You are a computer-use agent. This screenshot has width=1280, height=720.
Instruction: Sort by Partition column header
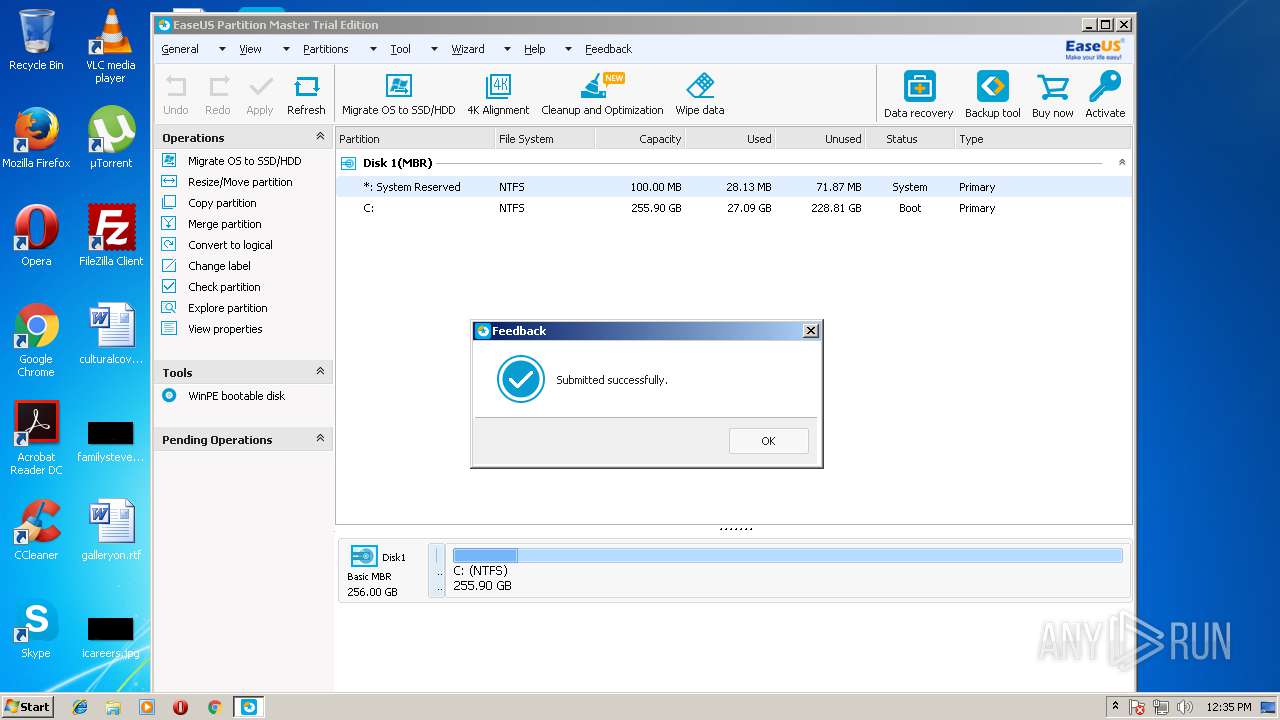pyautogui.click(x=415, y=139)
